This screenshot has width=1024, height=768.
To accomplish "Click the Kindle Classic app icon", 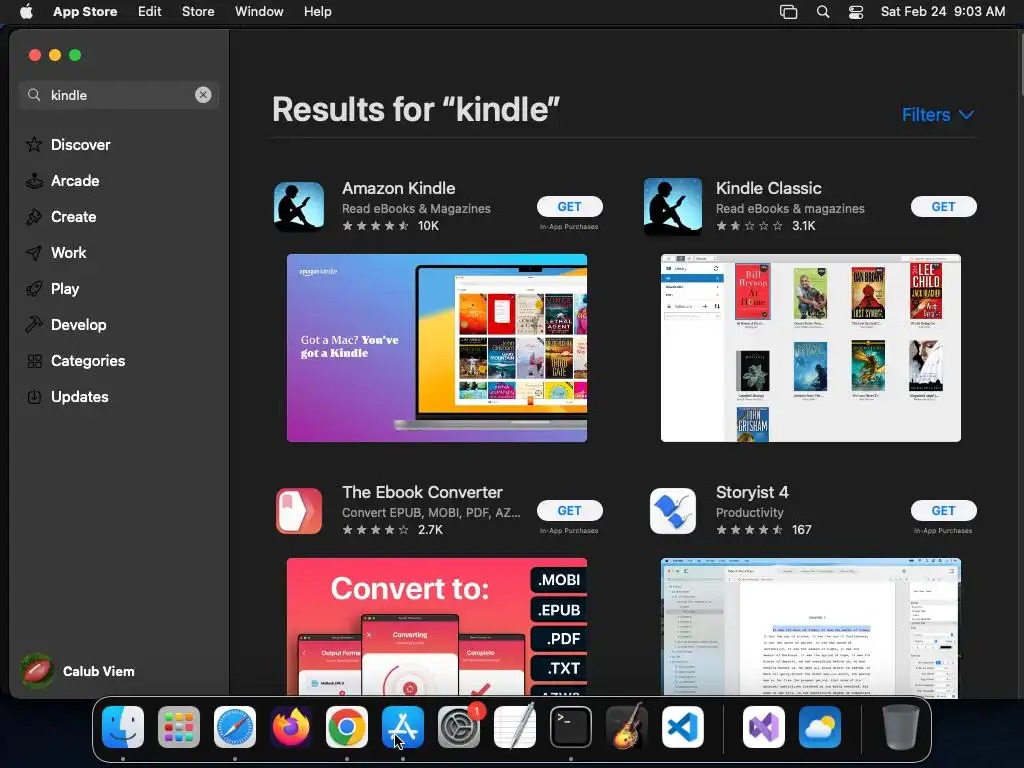I will pos(673,207).
